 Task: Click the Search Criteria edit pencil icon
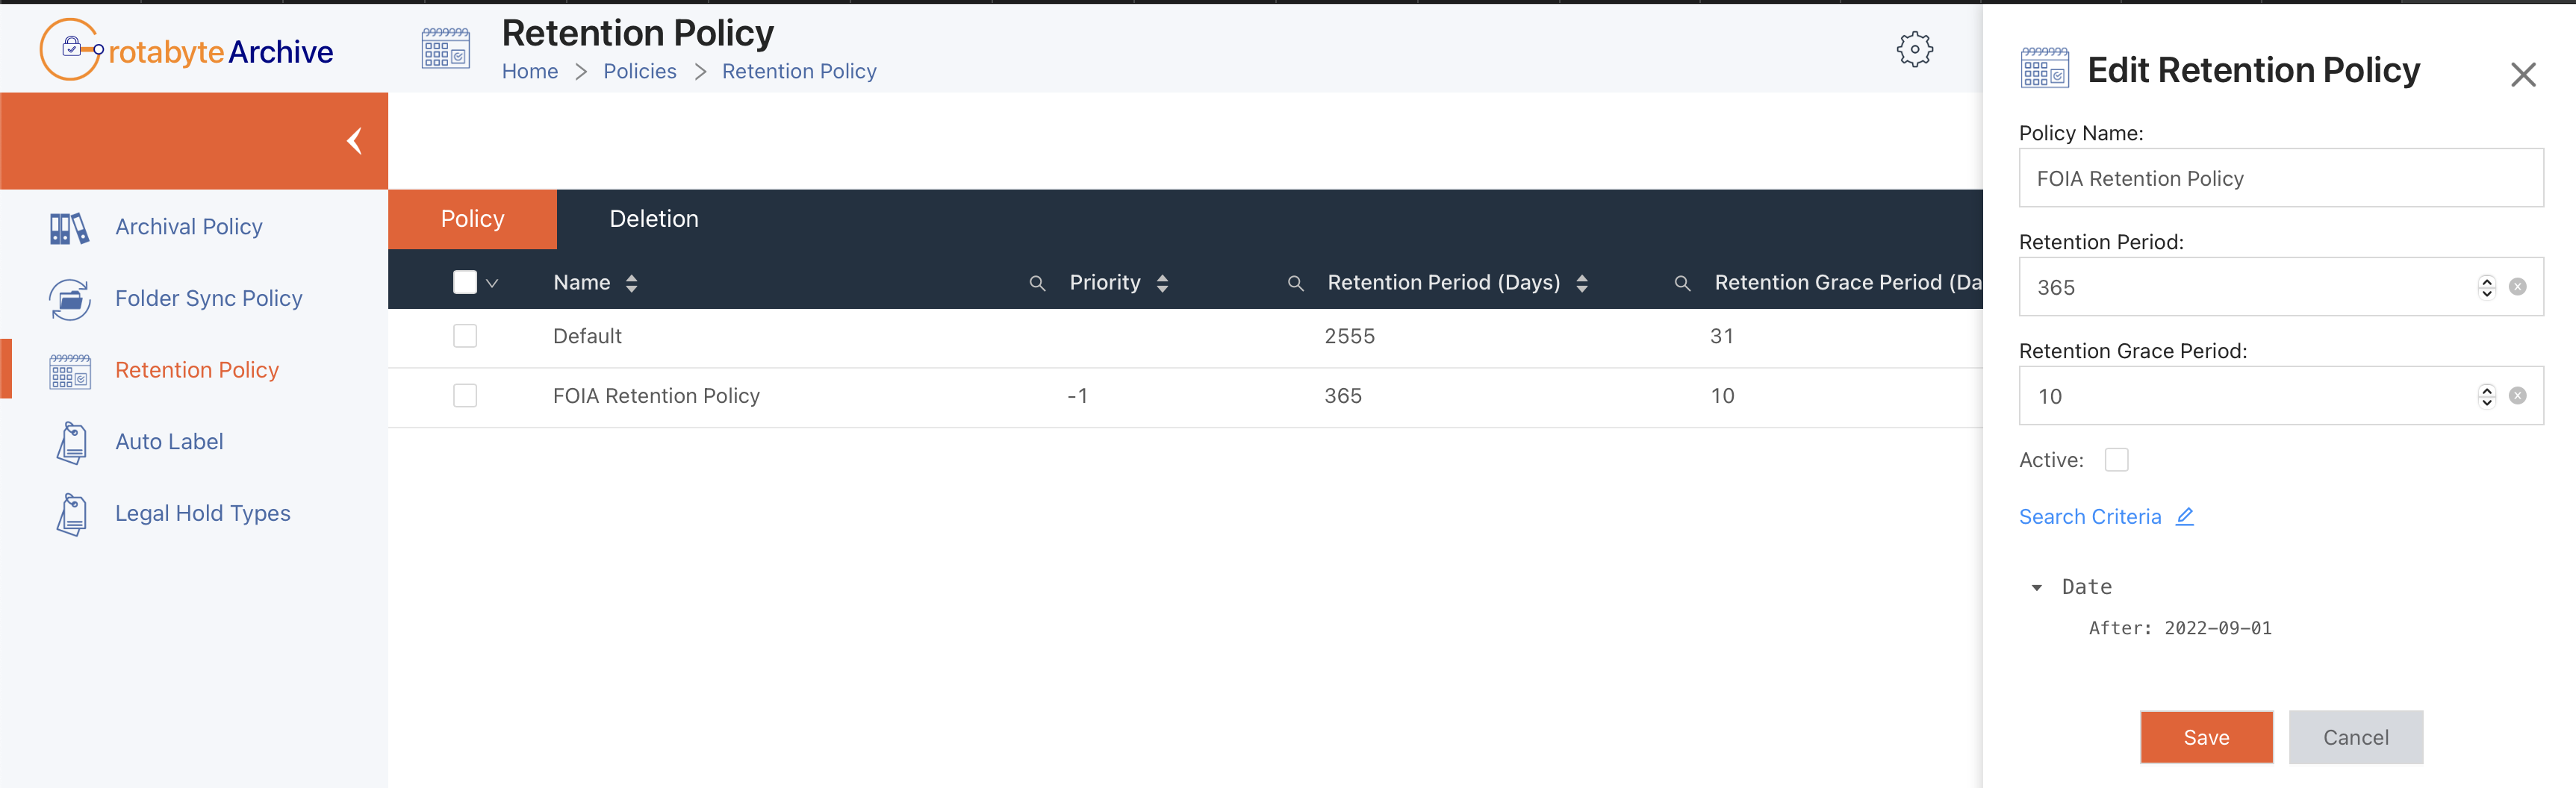click(x=2185, y=516)
